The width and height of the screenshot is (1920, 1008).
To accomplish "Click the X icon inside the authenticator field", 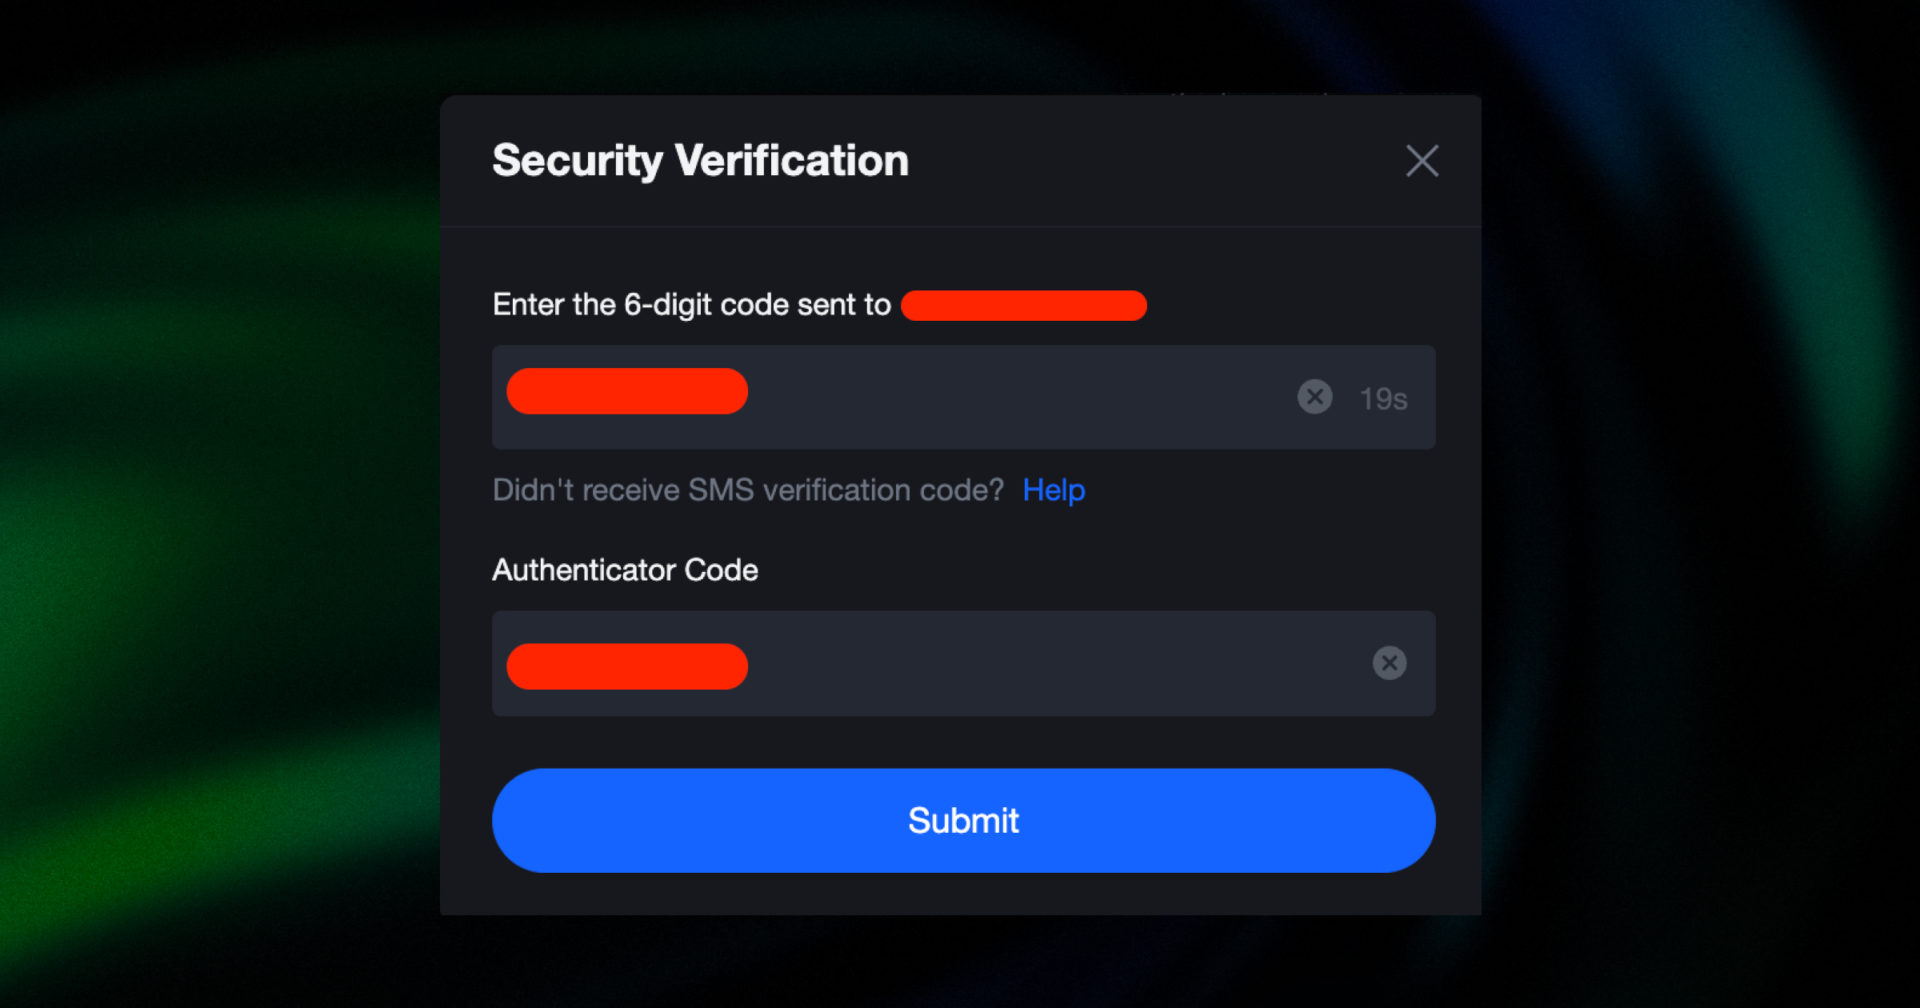I will pos(1389,663).
